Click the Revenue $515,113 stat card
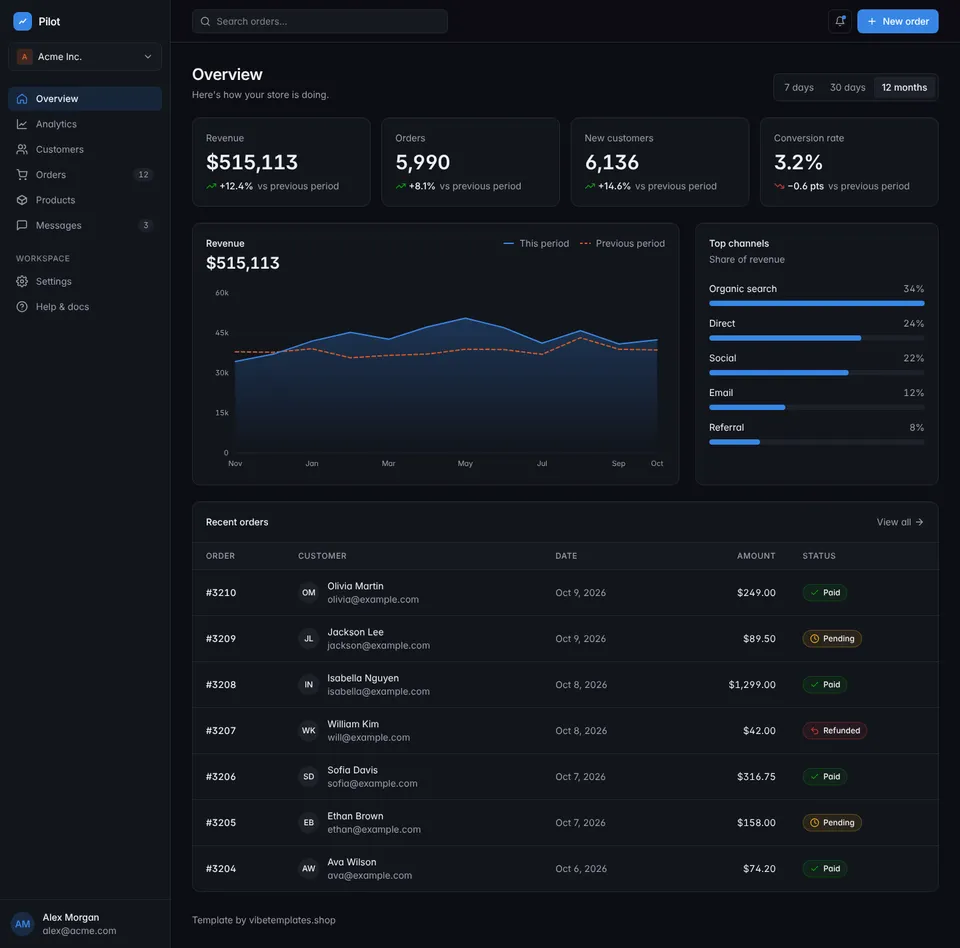The width and height of the screenshot is (960, 948). [x=281, y=162]
